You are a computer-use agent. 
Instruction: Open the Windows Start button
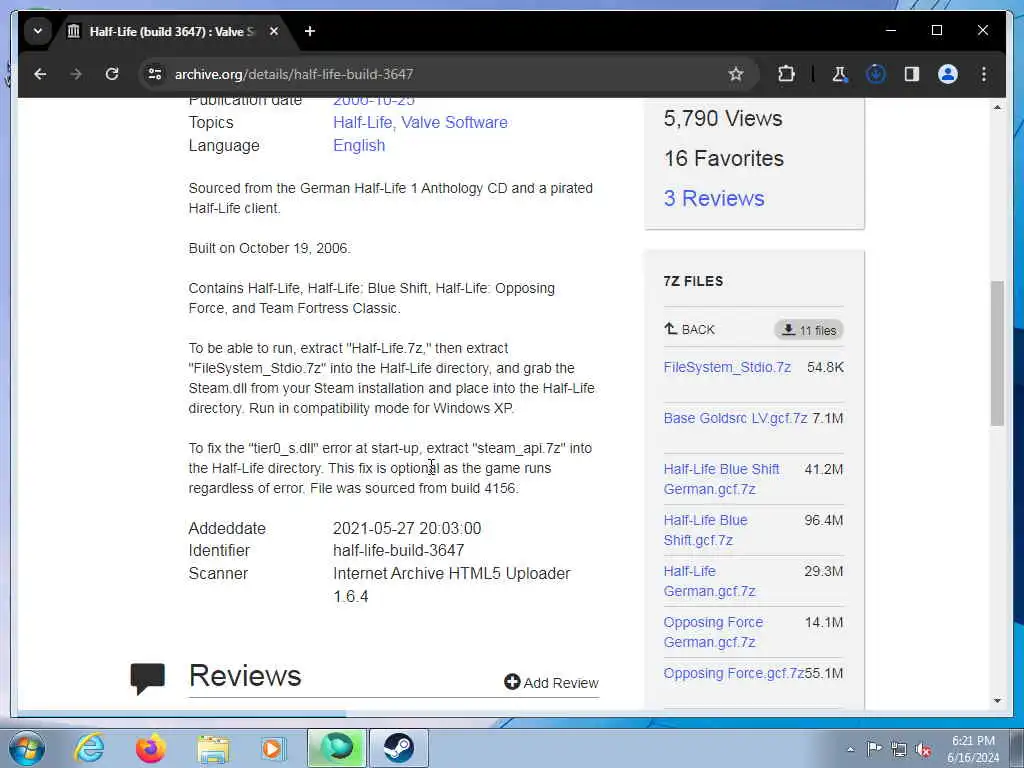point(27,748)
